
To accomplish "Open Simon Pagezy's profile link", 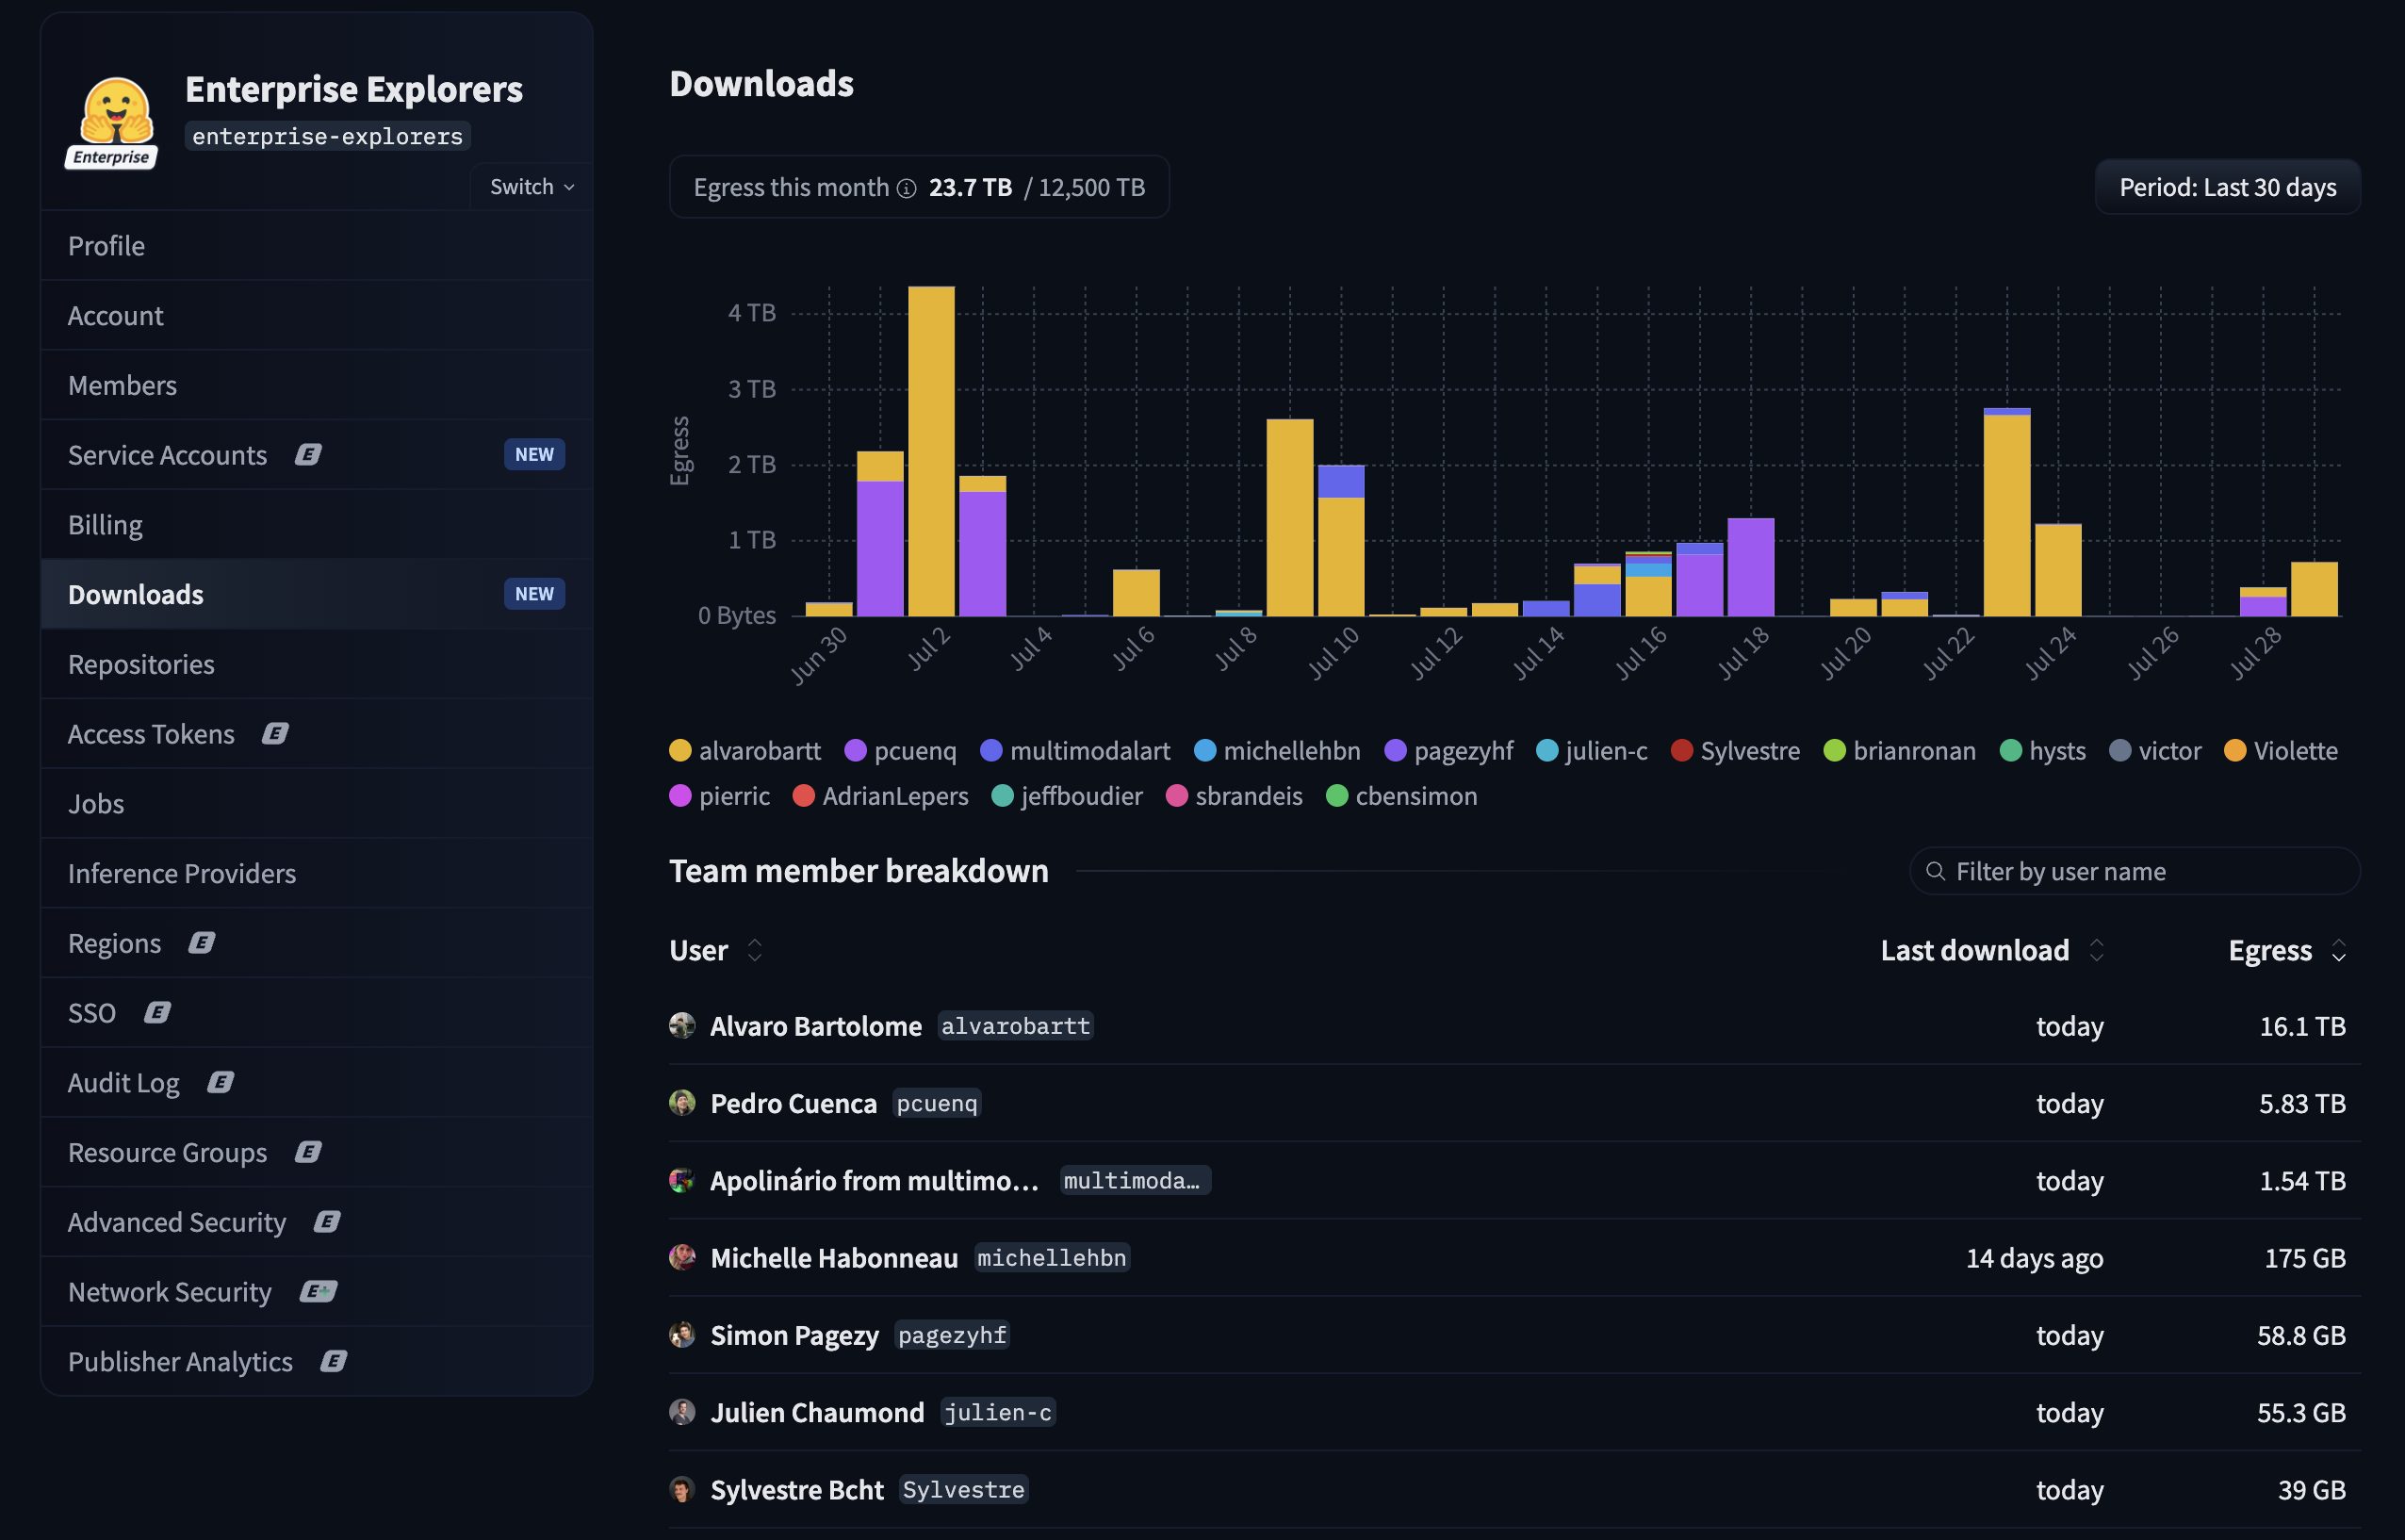I will click(x=794, y=1335).
